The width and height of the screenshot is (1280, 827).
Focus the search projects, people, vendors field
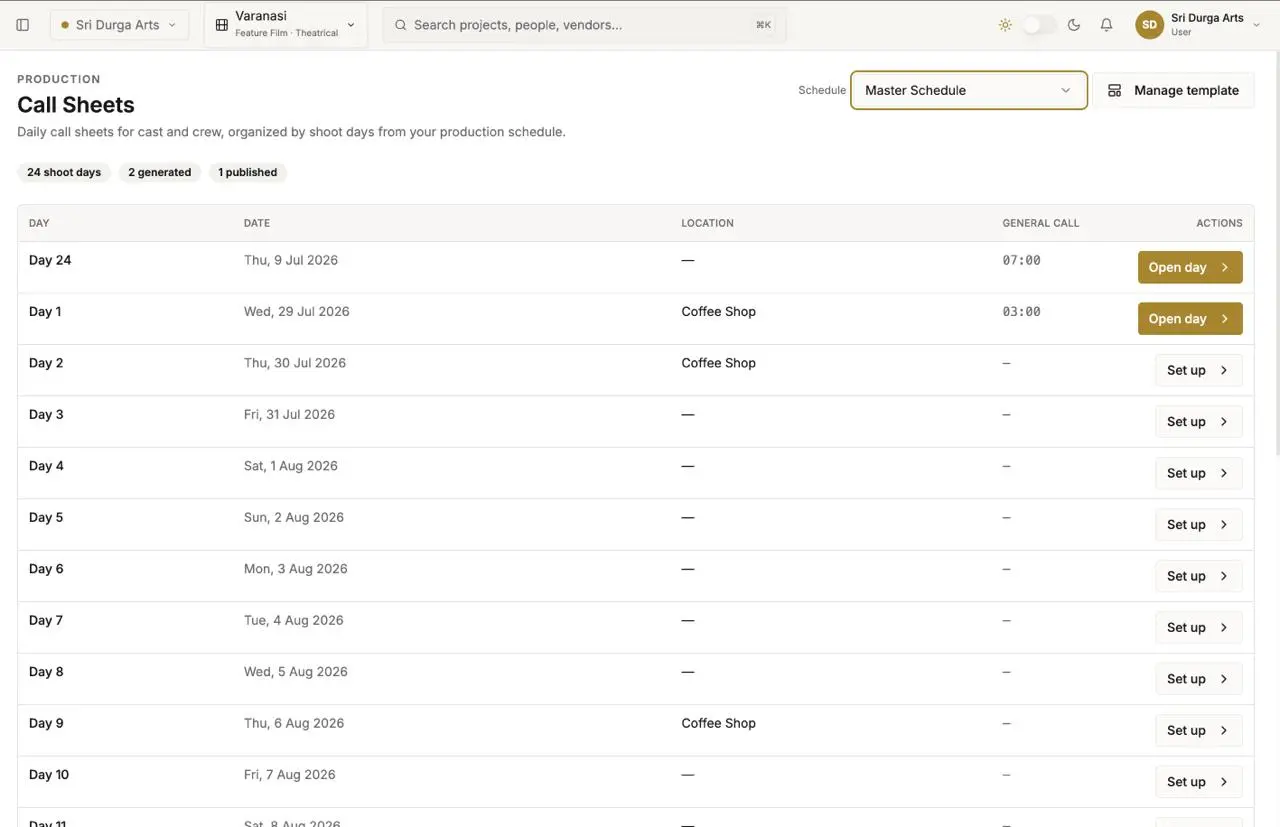coord(585,25)
